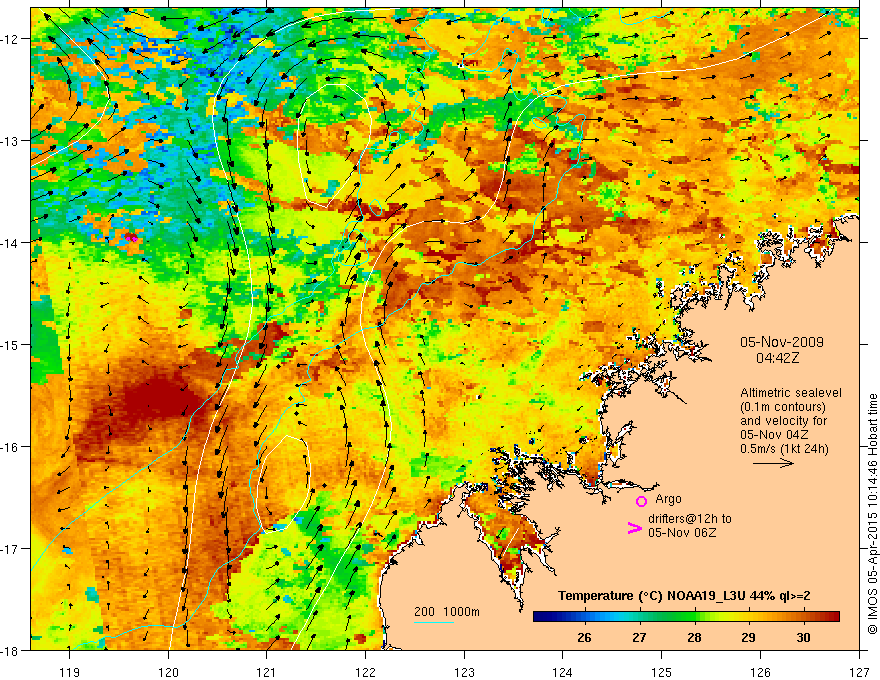Click the closed white contour near 121.7E, 13S

pos(334,146)
